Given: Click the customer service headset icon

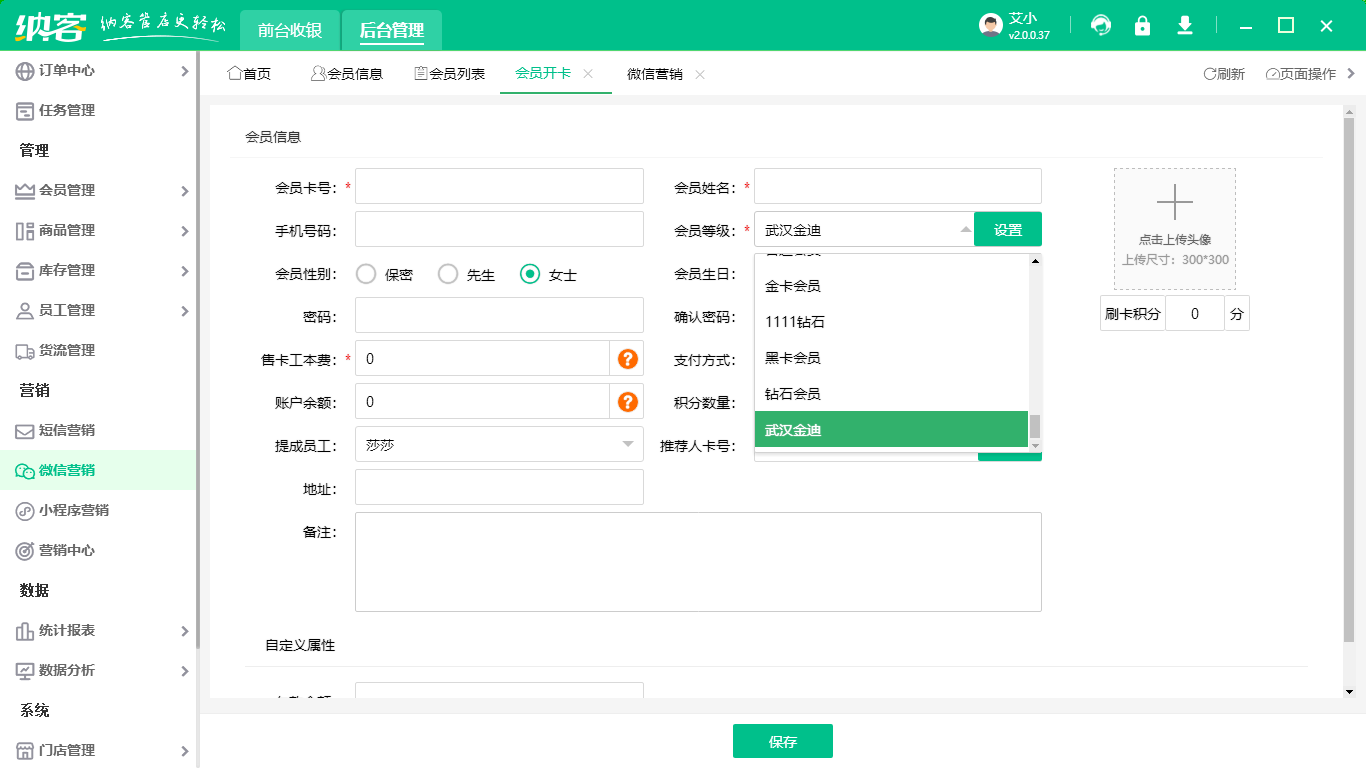Looking at the screenshot, I should (x=1101, y=25).
